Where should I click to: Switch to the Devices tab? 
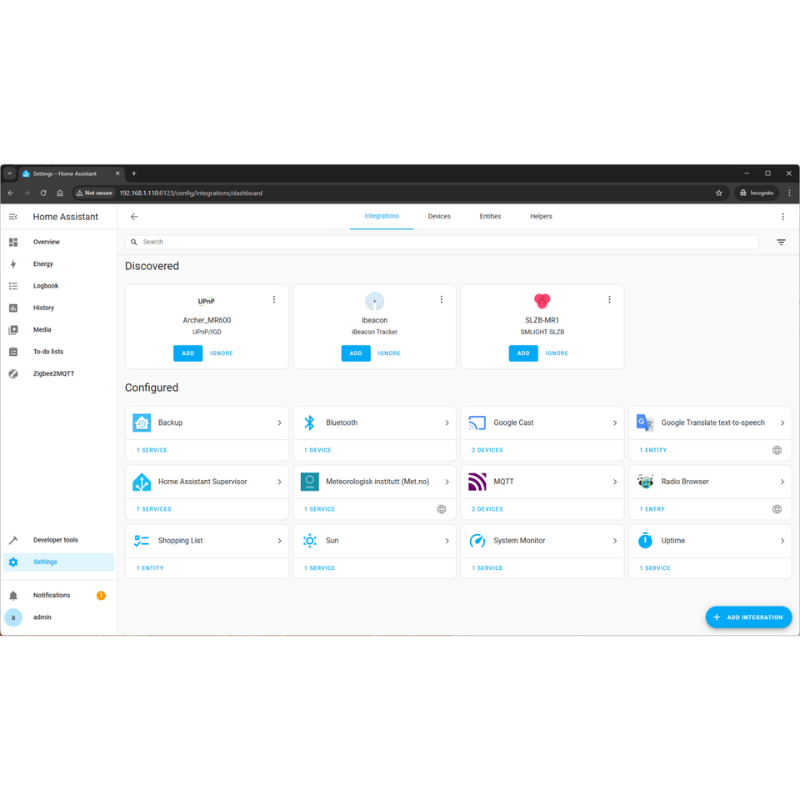click(439, 216)
